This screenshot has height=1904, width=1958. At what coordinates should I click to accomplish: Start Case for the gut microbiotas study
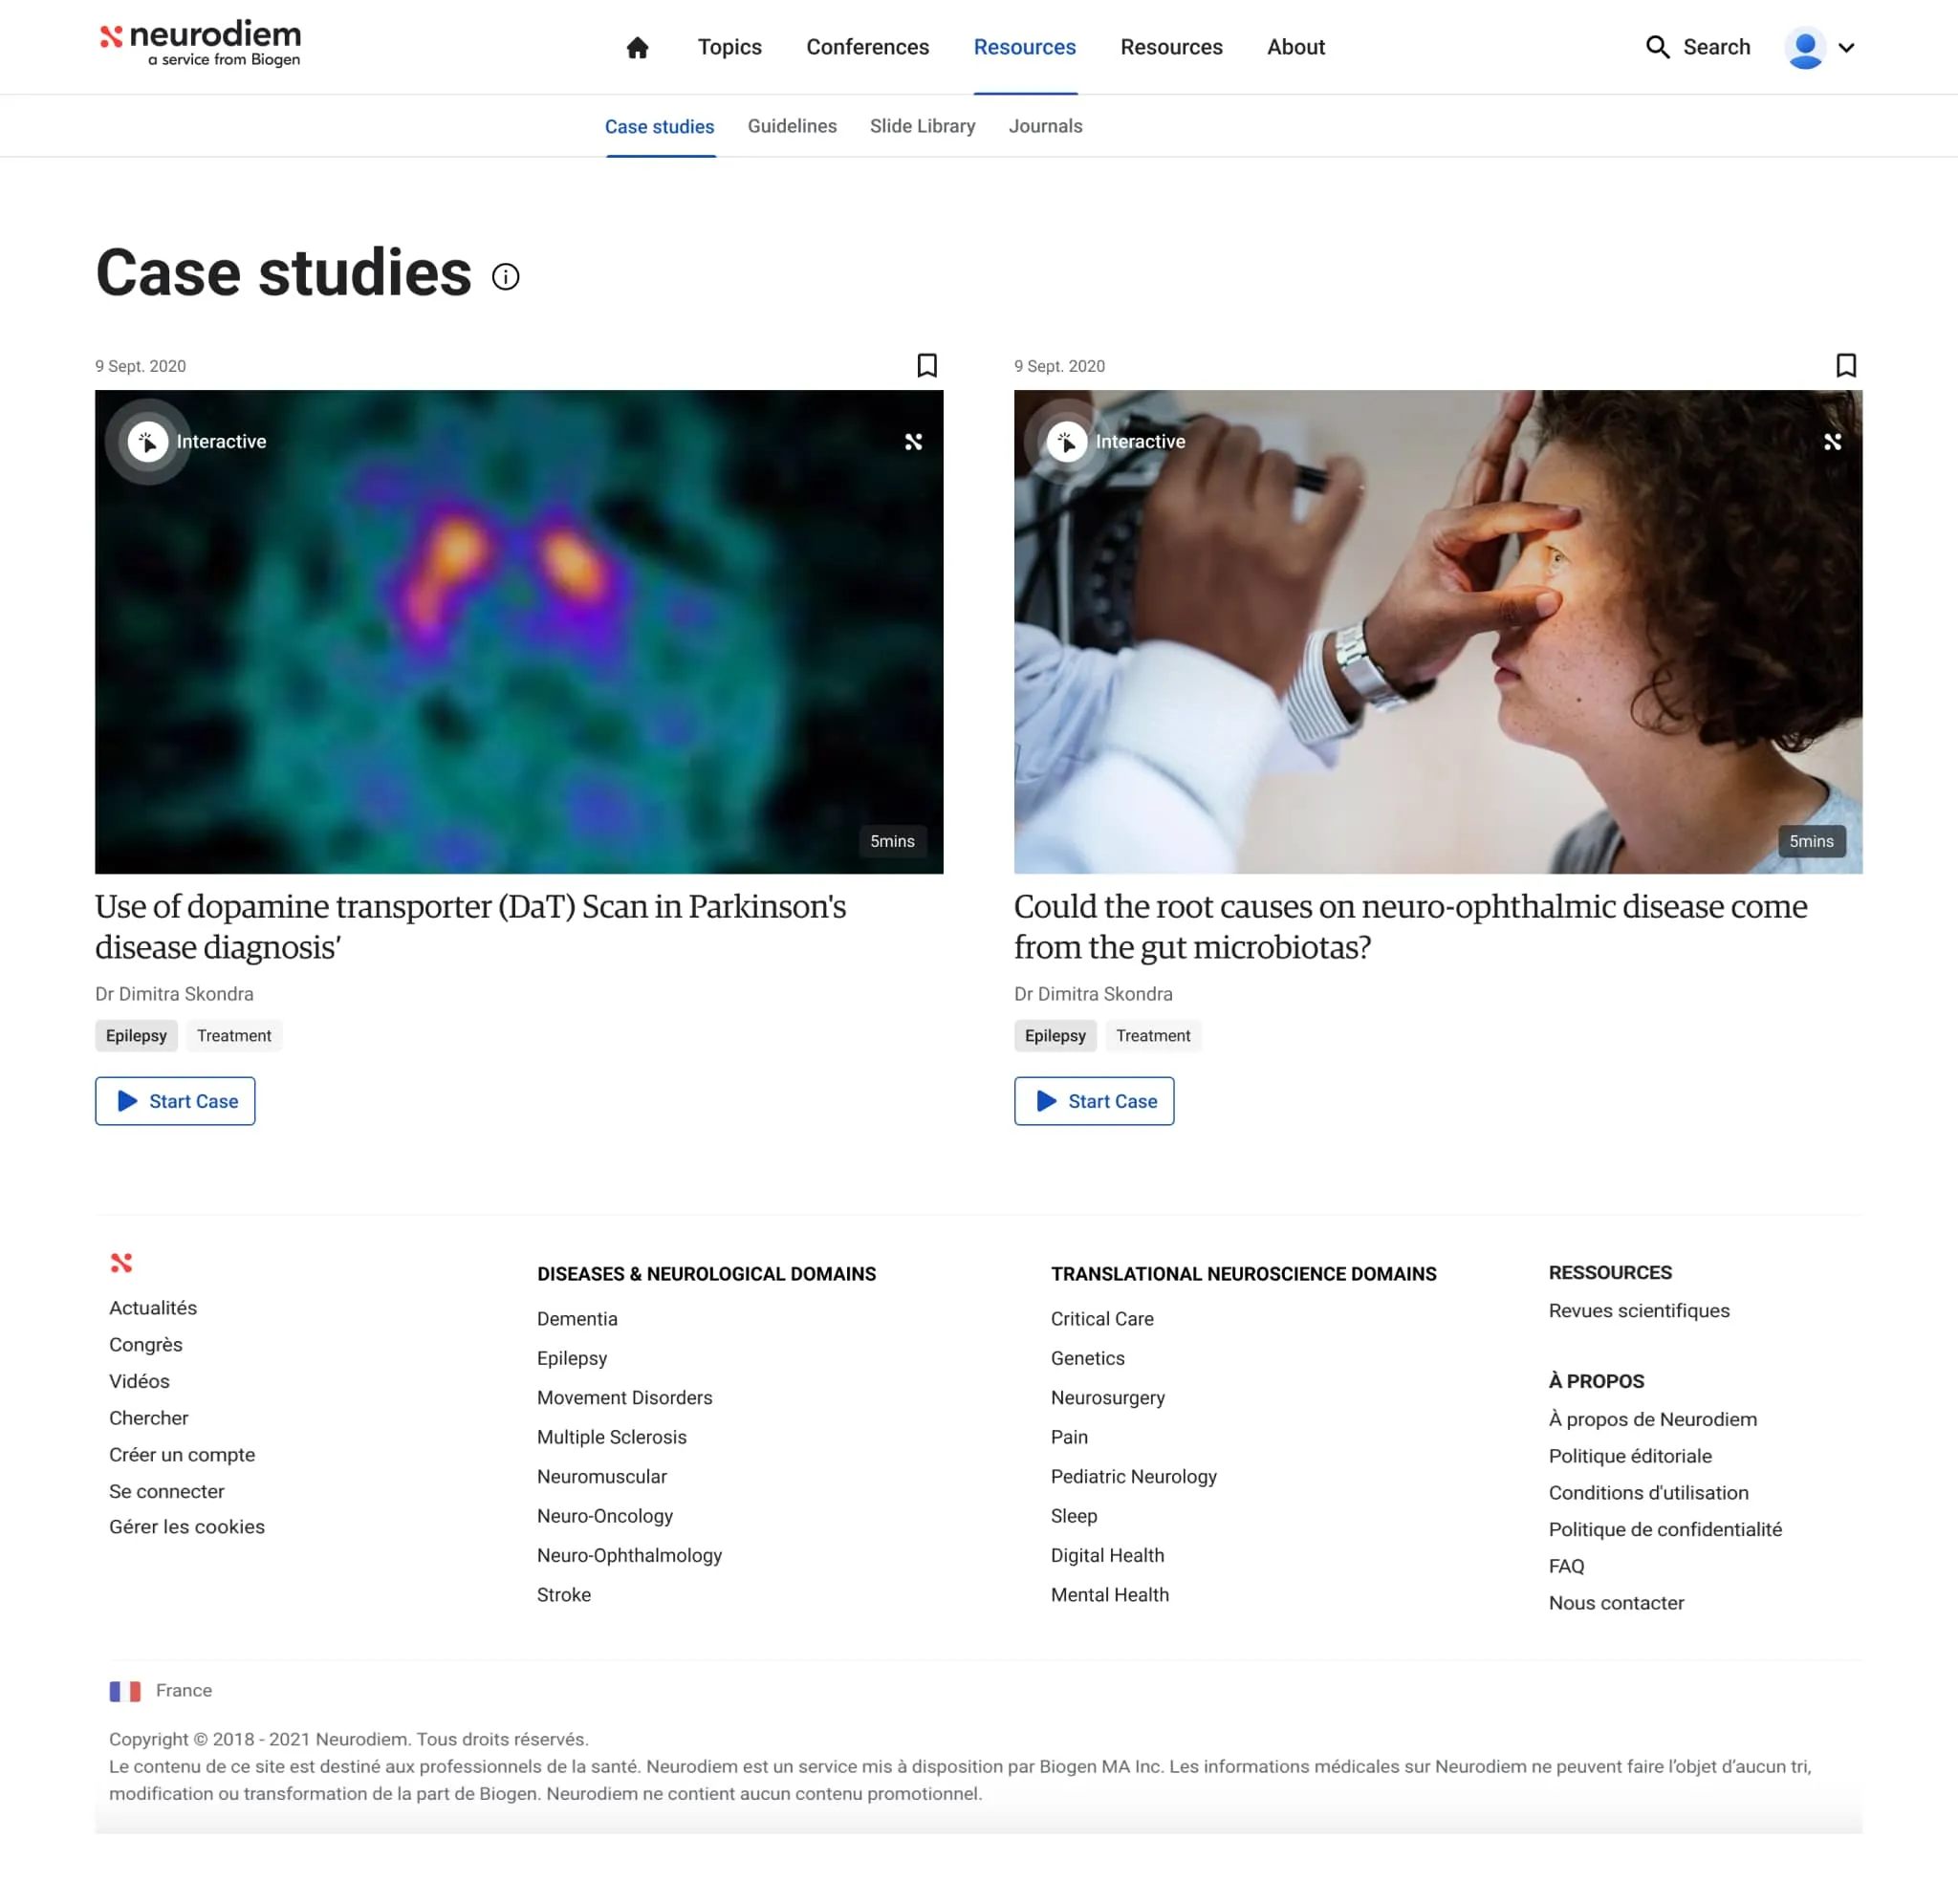coord(1094,1100)
